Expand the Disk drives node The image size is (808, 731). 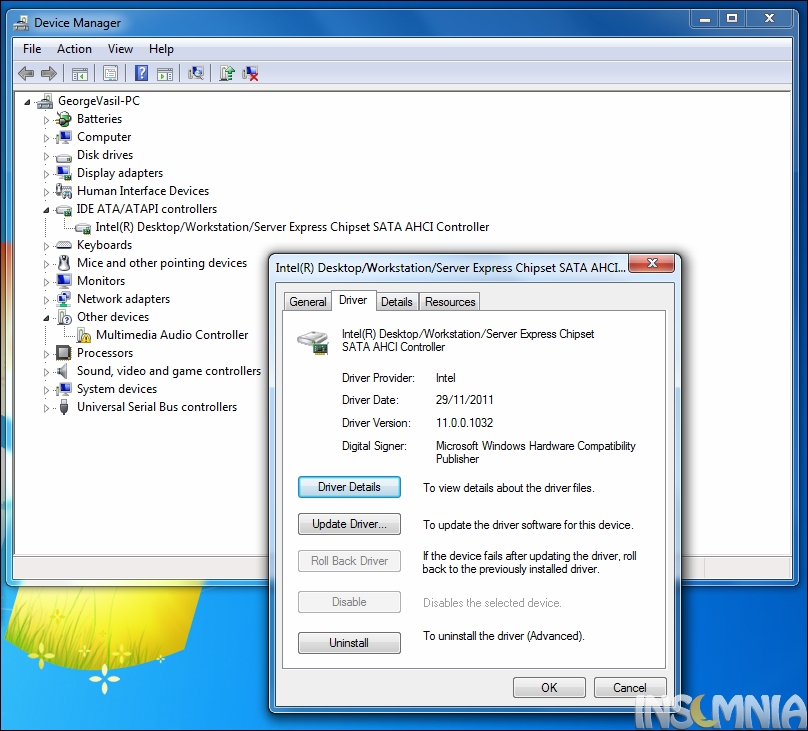[46, 156]
